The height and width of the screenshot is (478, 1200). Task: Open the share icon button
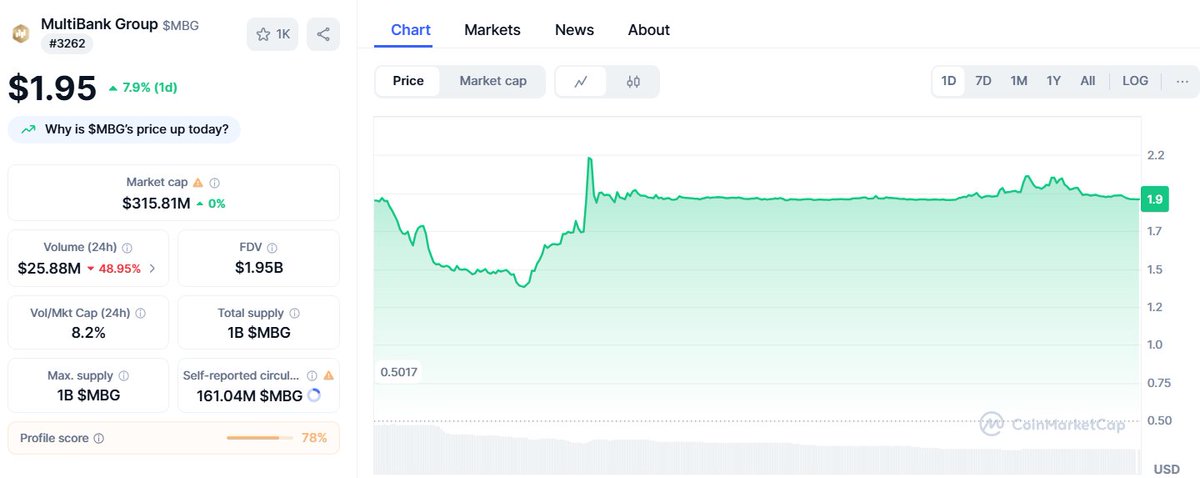(x=323, y=34)
